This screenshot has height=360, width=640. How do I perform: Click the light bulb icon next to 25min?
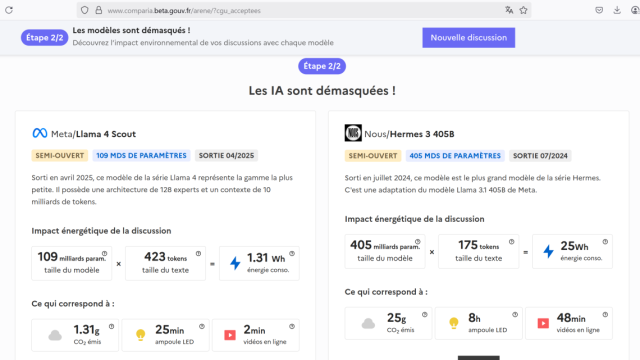(140, 335)
